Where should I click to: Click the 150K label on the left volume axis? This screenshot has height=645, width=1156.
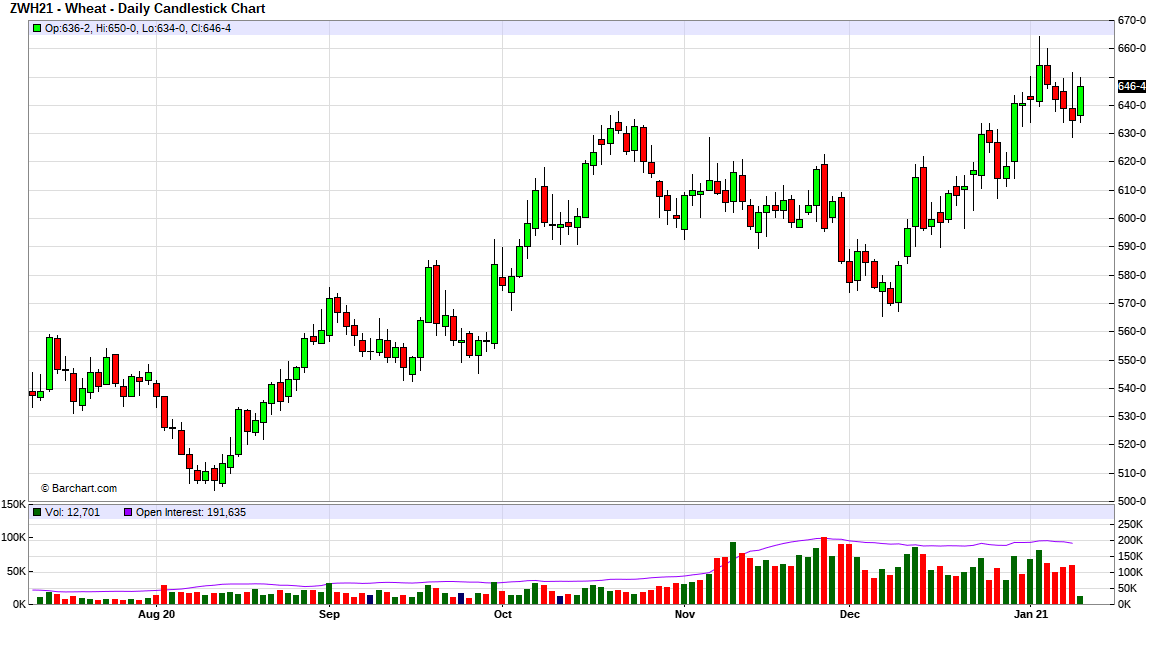coord(13,505)
